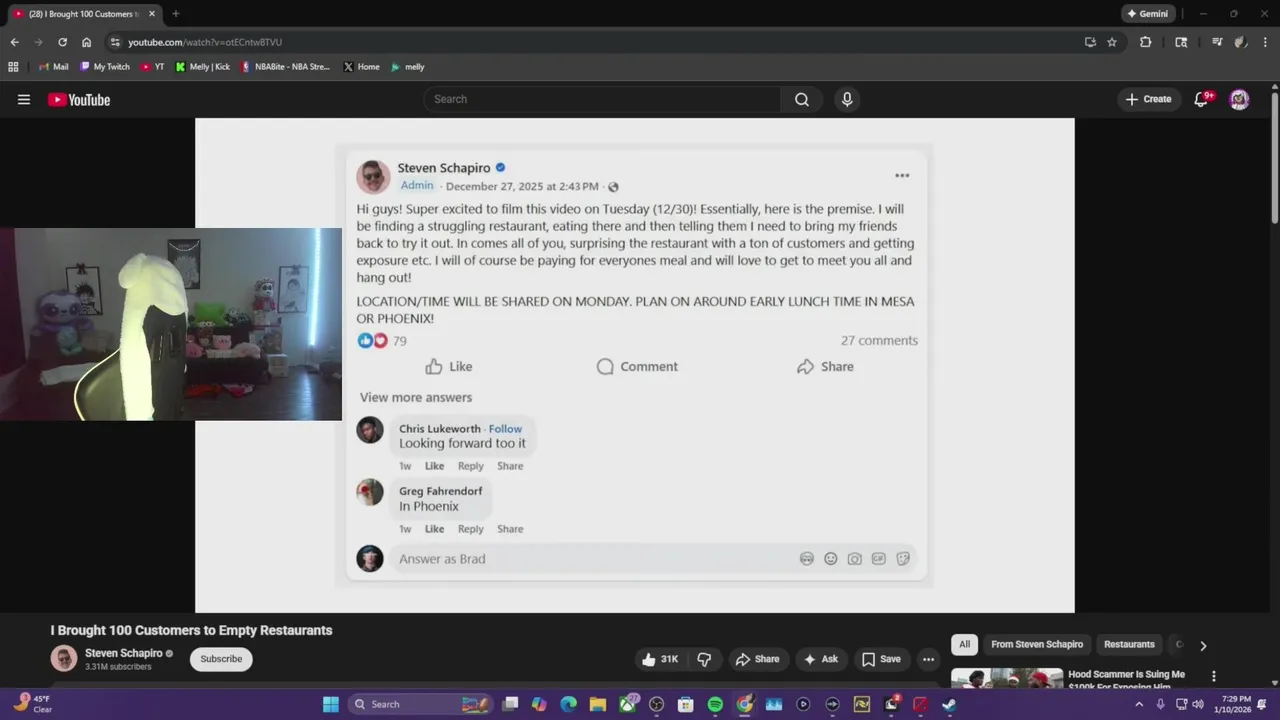Focus the YouTube search box
This screenshot has height=720, width=1280.
point(602,99)
